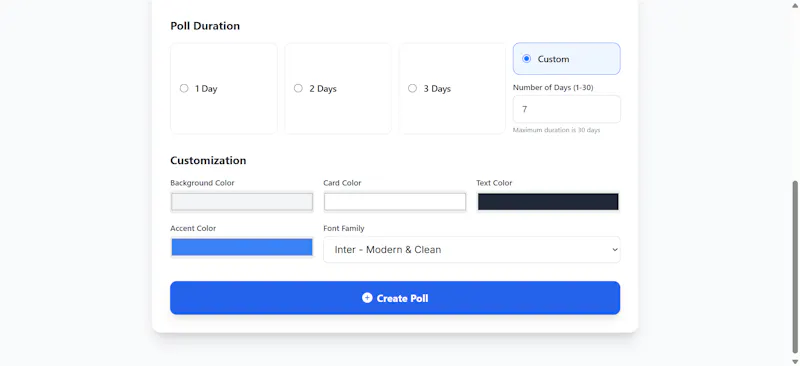800x366 pixels.
Task: Open the Text Color swatch
Action: pyautogui.click(x=548, y=202)
